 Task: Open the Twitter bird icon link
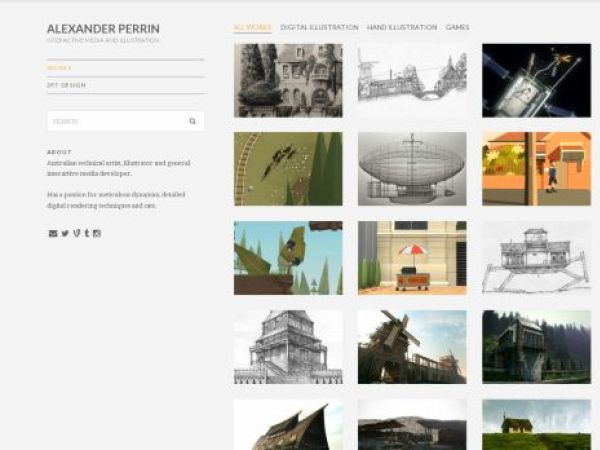tap(65, 233)
